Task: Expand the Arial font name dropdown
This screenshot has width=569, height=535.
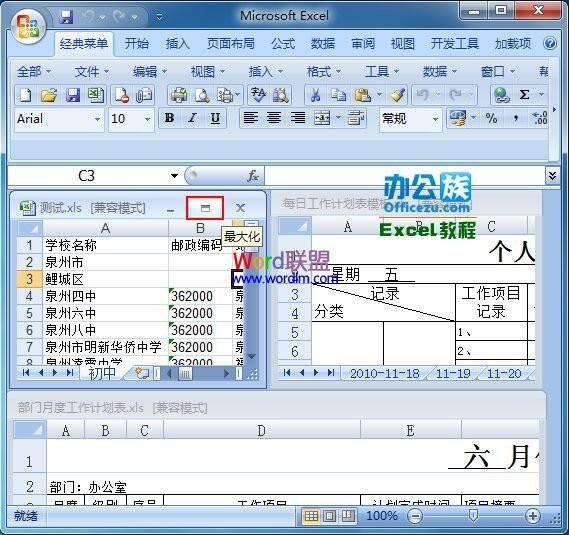Action: coord(97,119)
